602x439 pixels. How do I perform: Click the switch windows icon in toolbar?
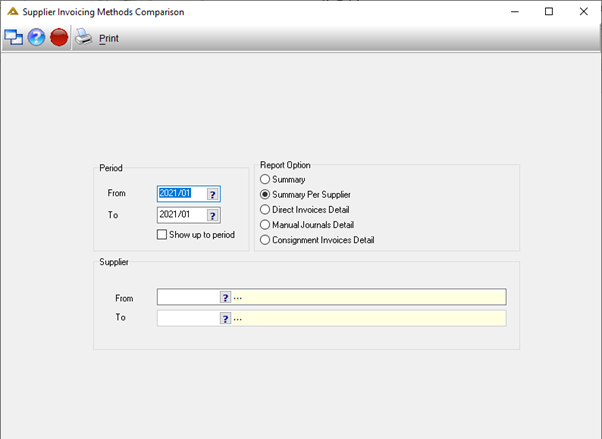point(13,38)
